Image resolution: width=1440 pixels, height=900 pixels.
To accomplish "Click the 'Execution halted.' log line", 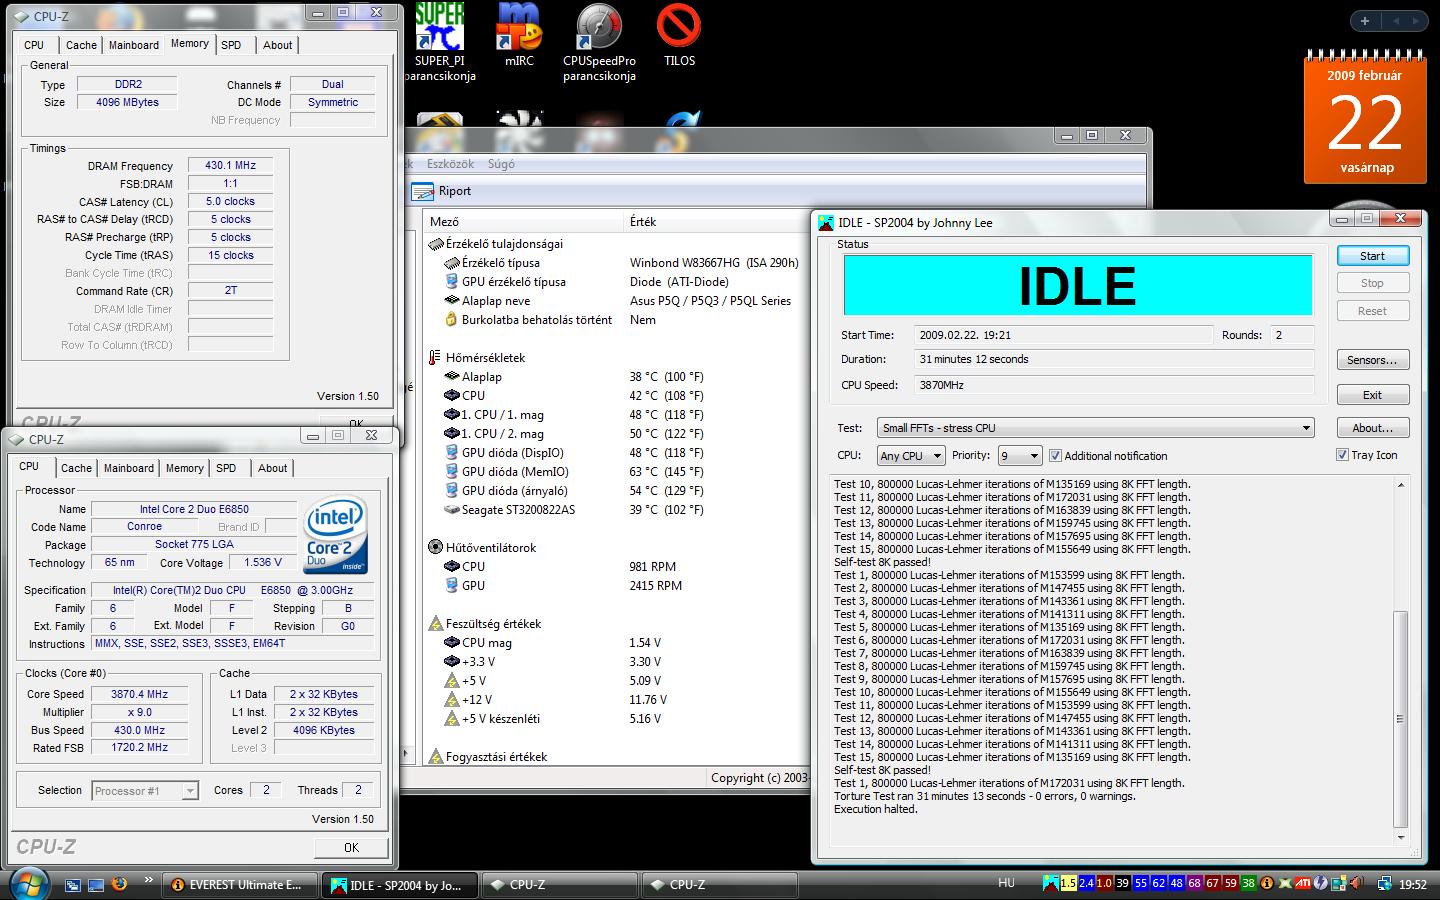I will pyautogui.click(x=875, y=810).
